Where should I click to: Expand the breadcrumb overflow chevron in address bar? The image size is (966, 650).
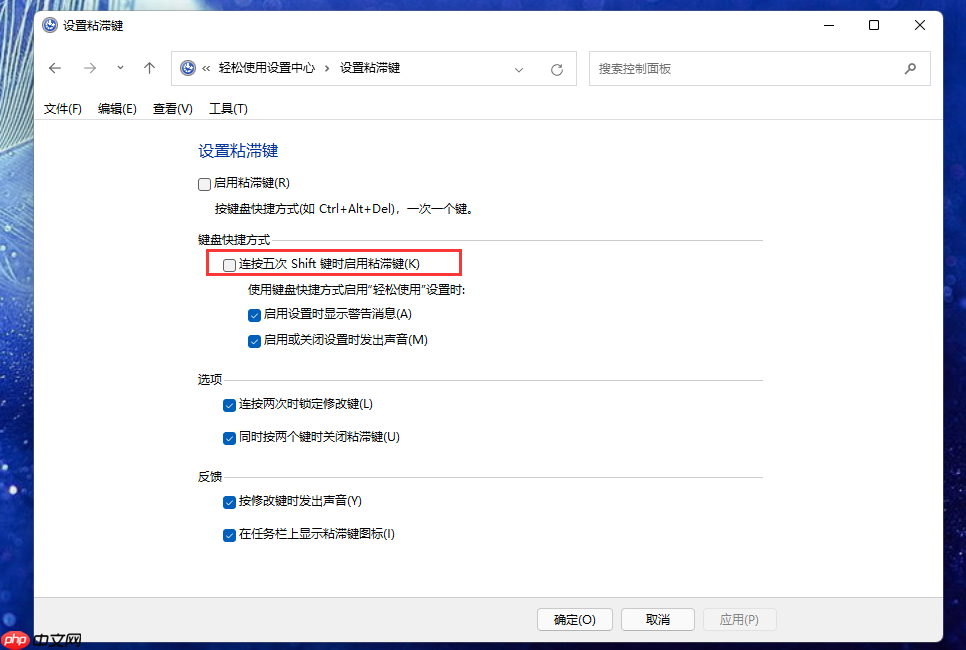coord(206,68)
